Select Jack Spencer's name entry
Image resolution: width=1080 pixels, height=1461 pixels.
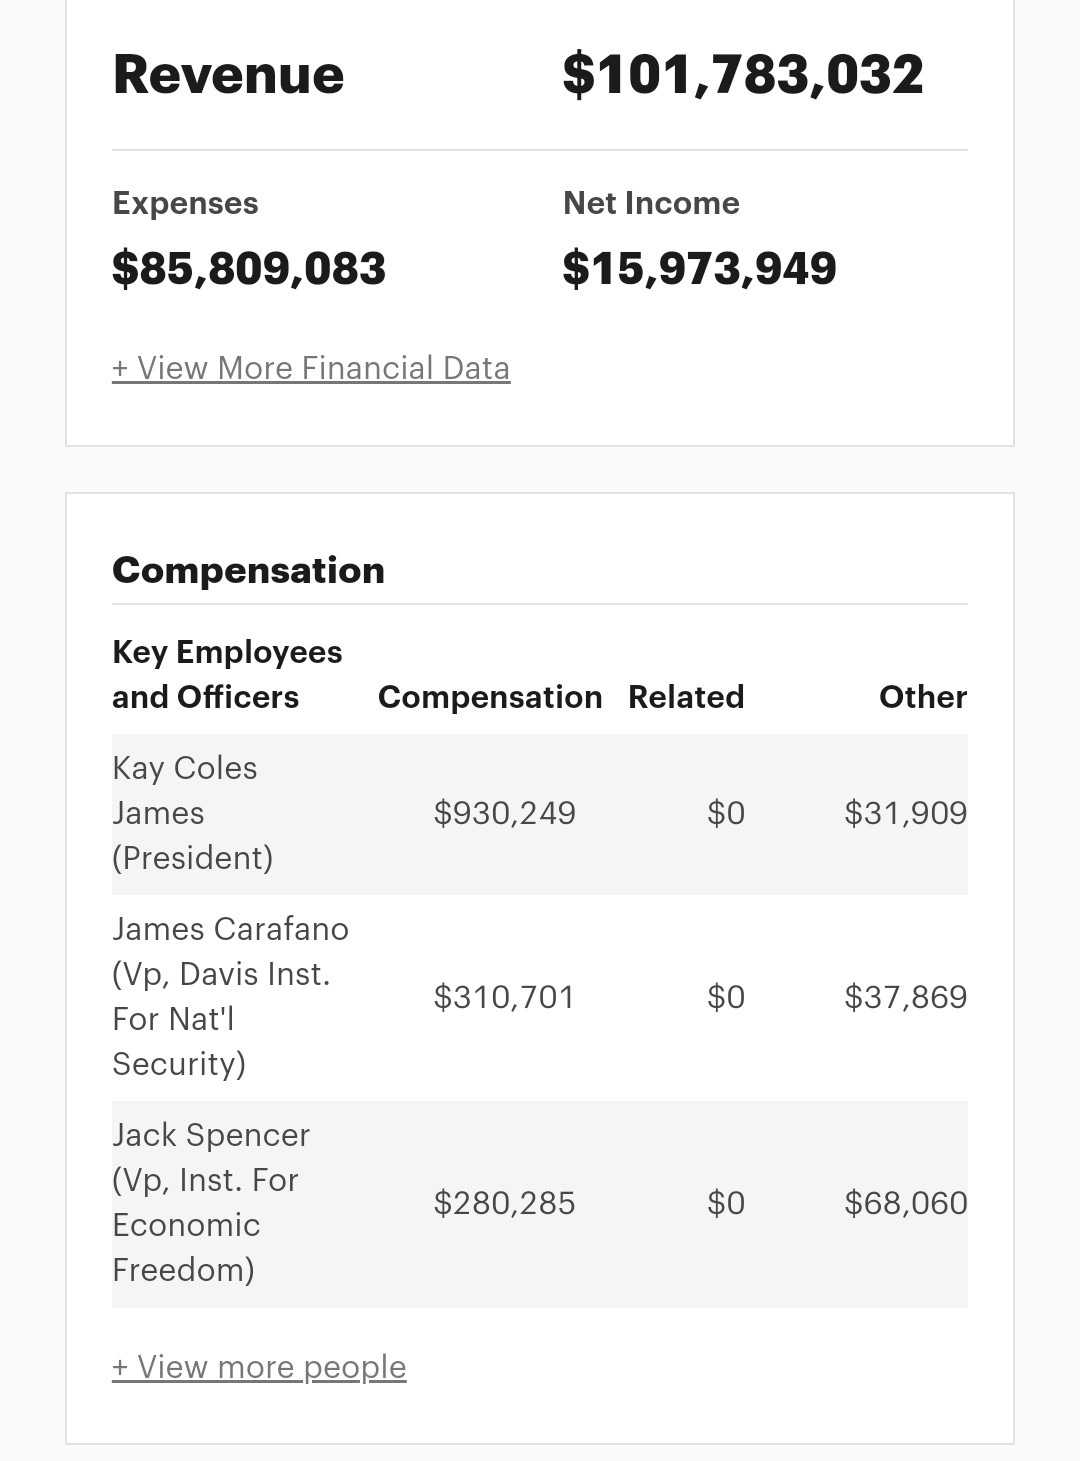tap(210, 1202)
